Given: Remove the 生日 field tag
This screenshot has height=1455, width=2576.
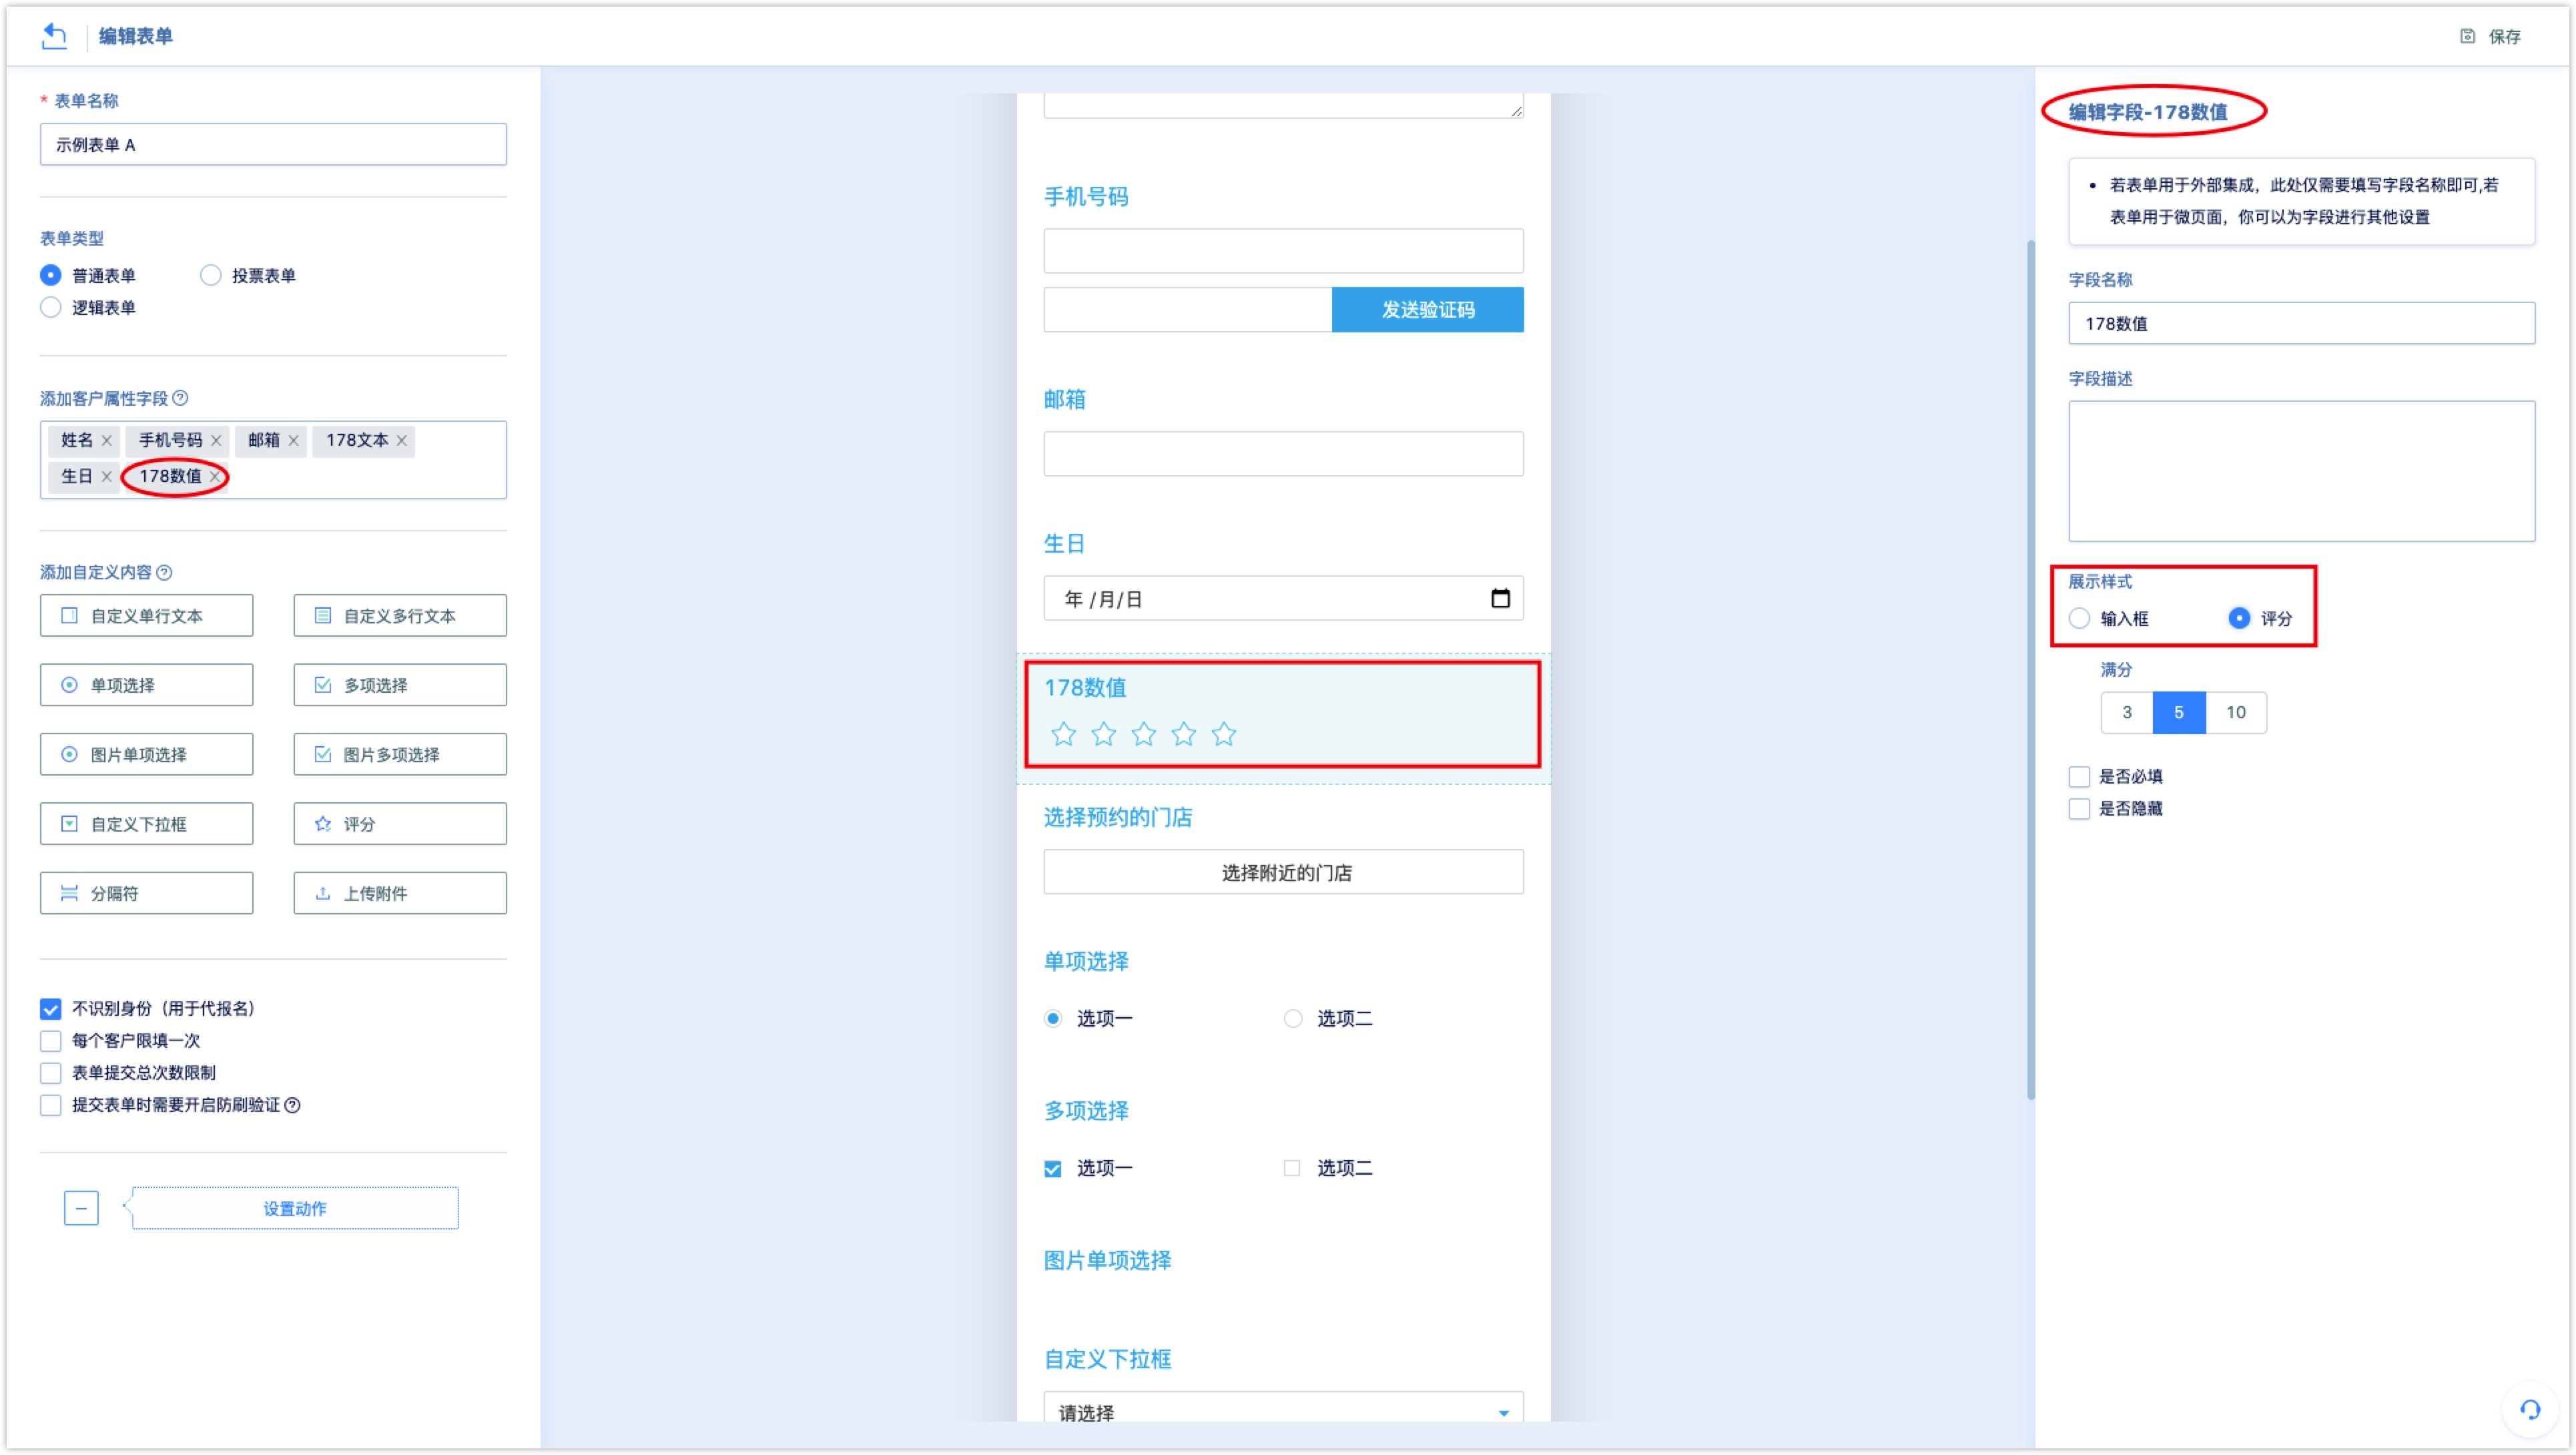Looking at the screenshot, I should [106, 476].
